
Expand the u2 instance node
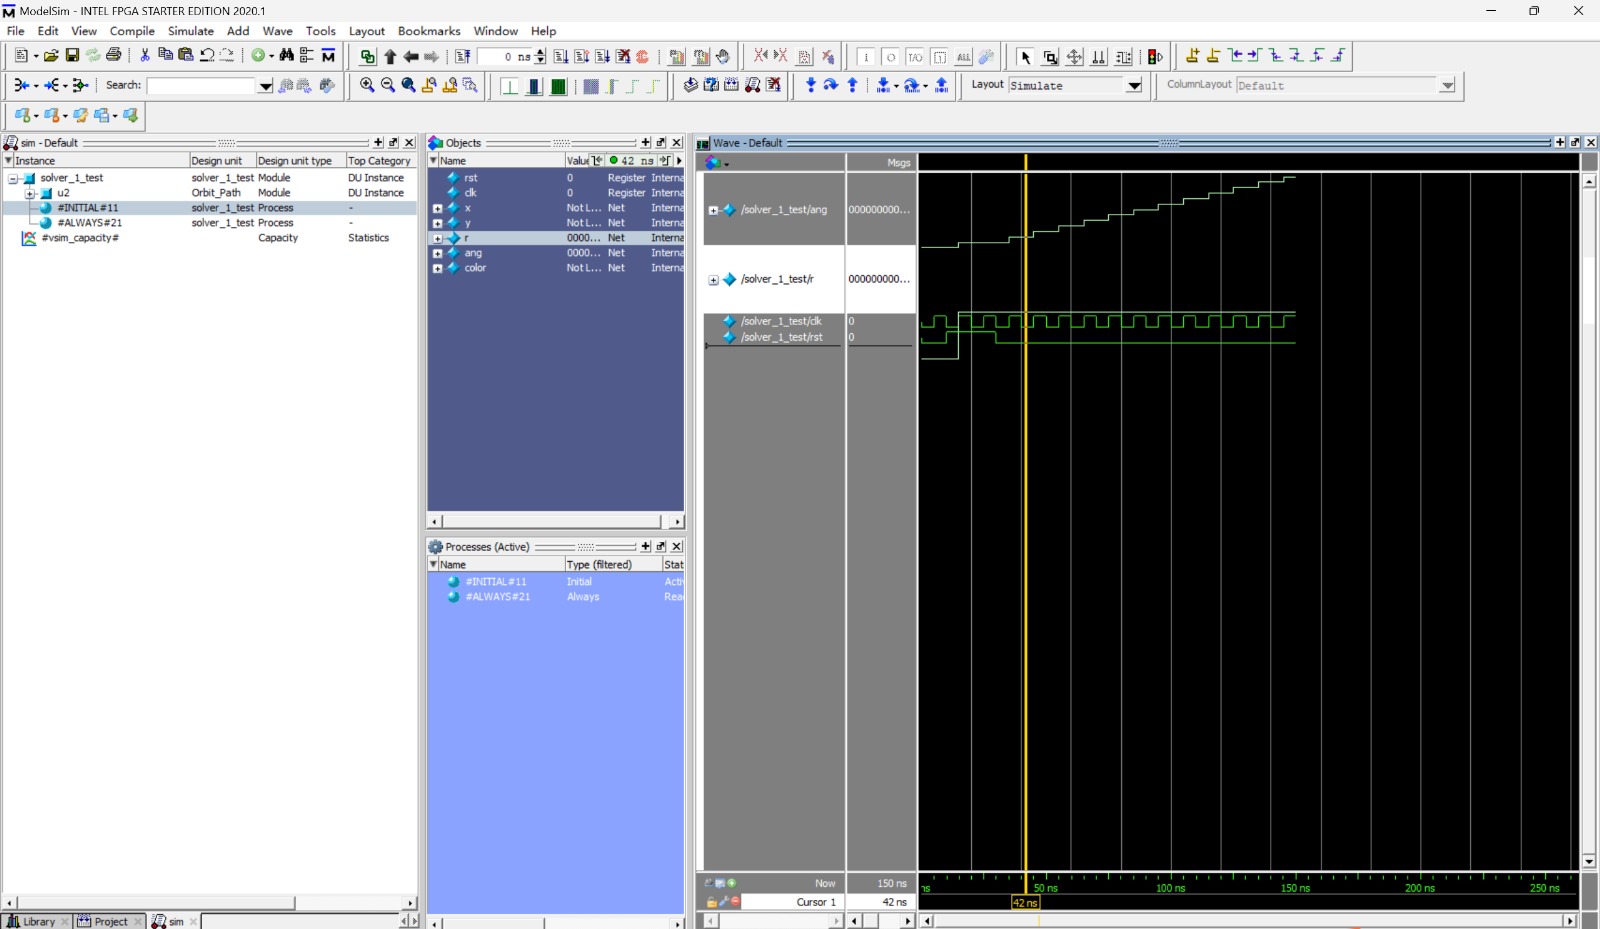point(30,193)
